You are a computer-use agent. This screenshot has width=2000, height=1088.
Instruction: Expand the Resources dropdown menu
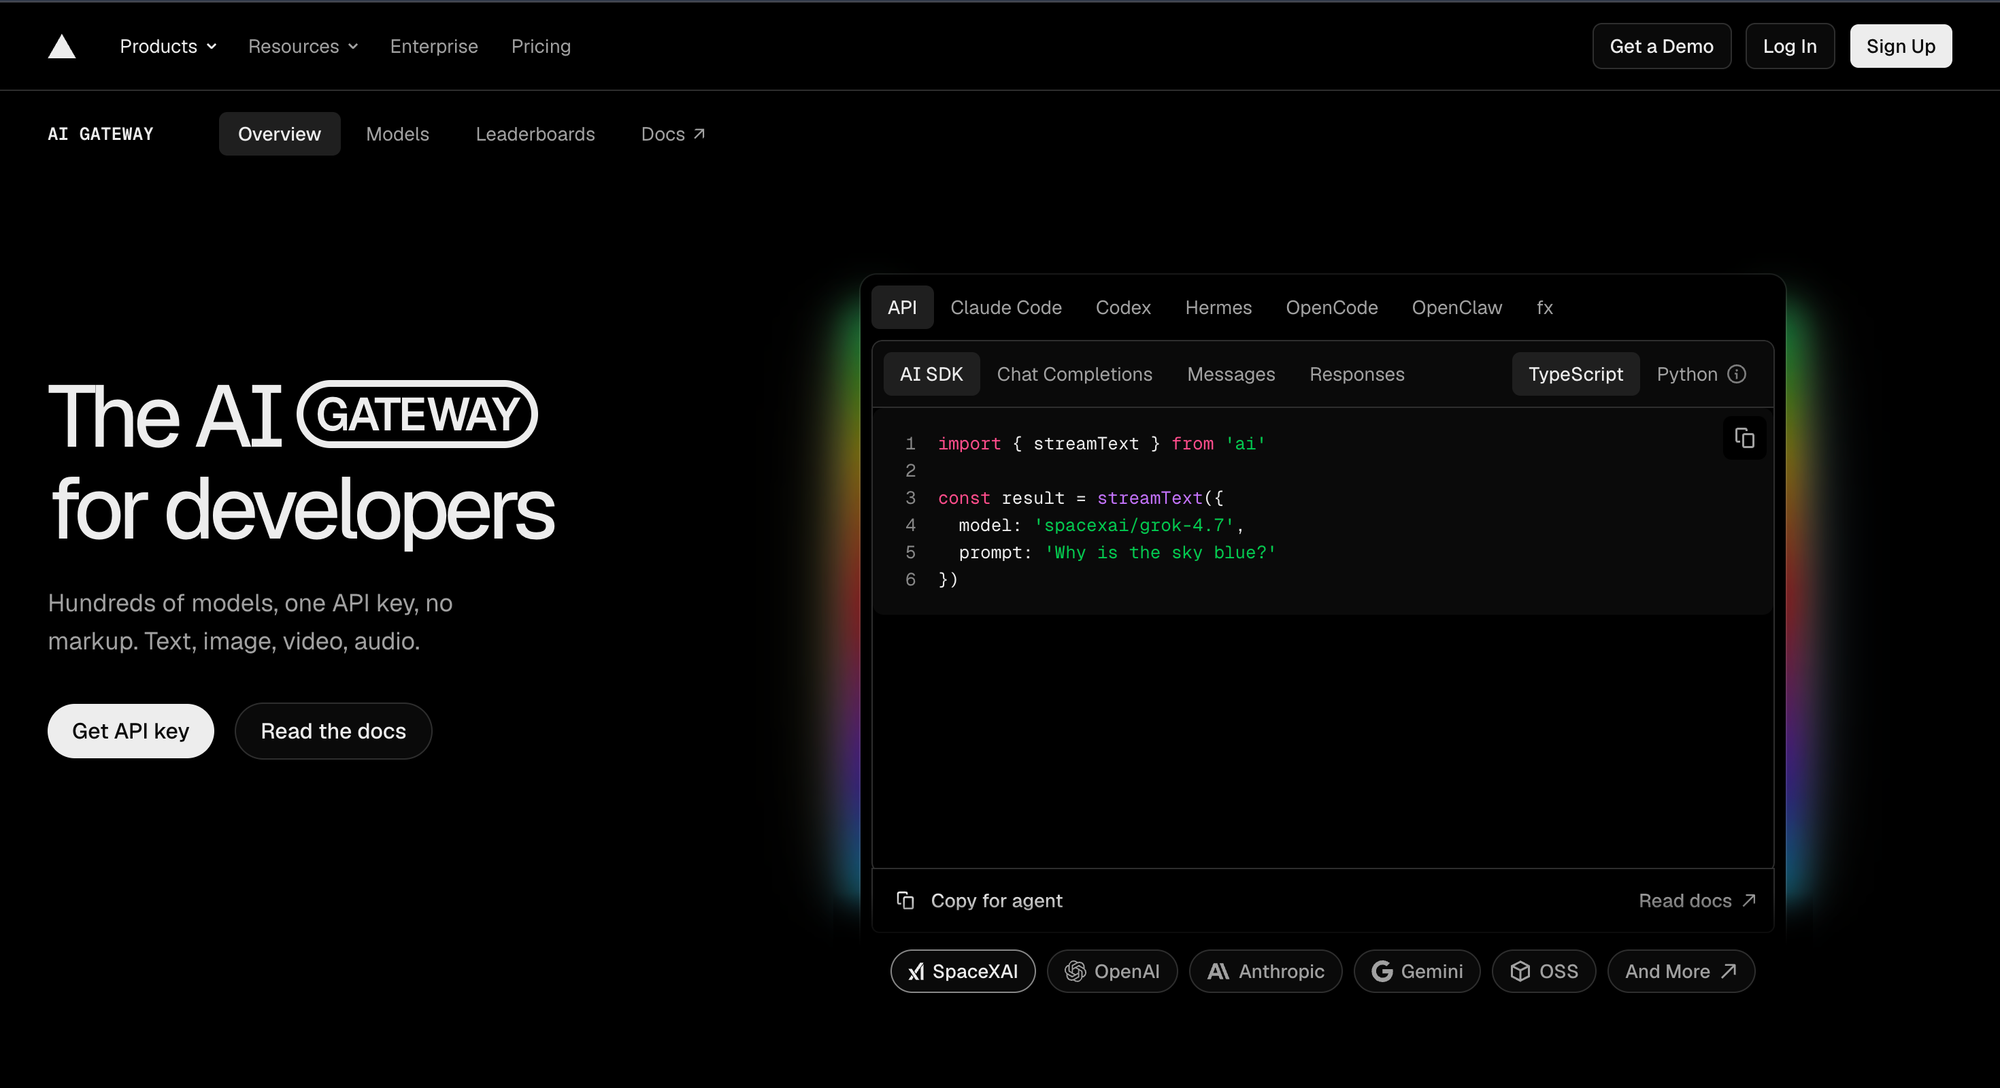(x=303, y=46)
